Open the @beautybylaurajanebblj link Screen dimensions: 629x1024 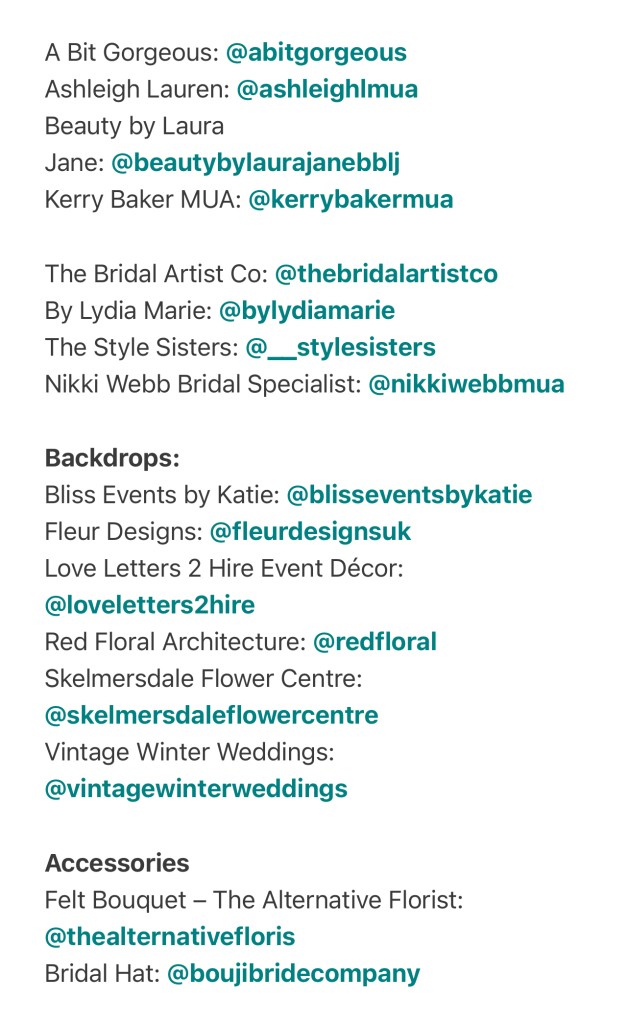[255, 163]
